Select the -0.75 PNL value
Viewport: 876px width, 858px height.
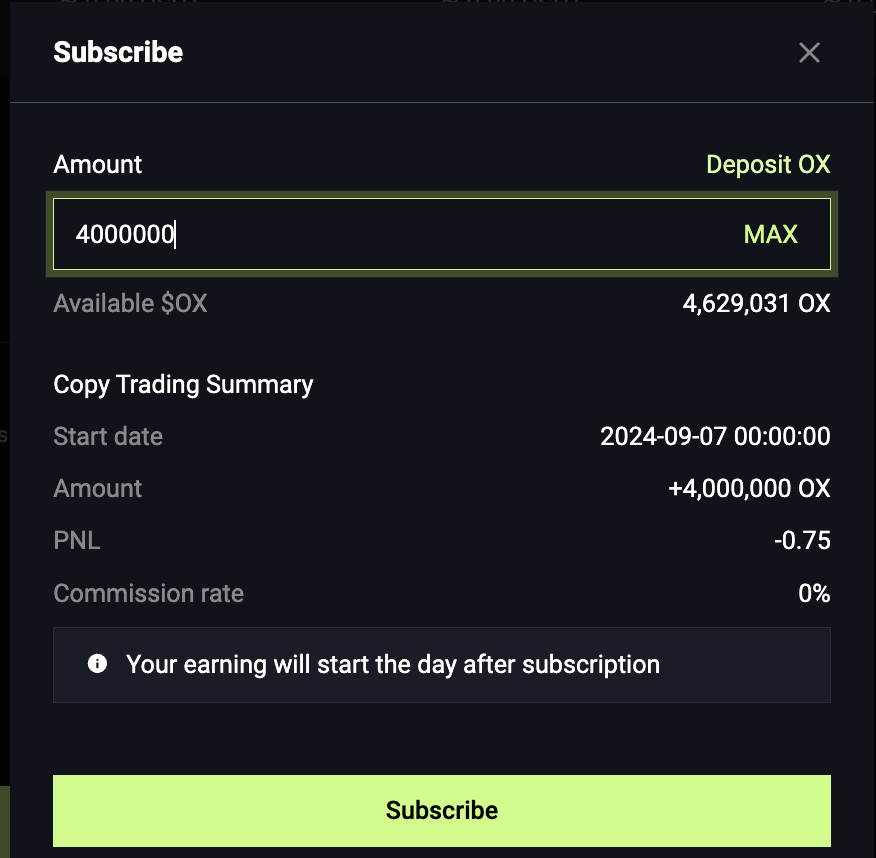pyautogui.click(x=802, y=541)
